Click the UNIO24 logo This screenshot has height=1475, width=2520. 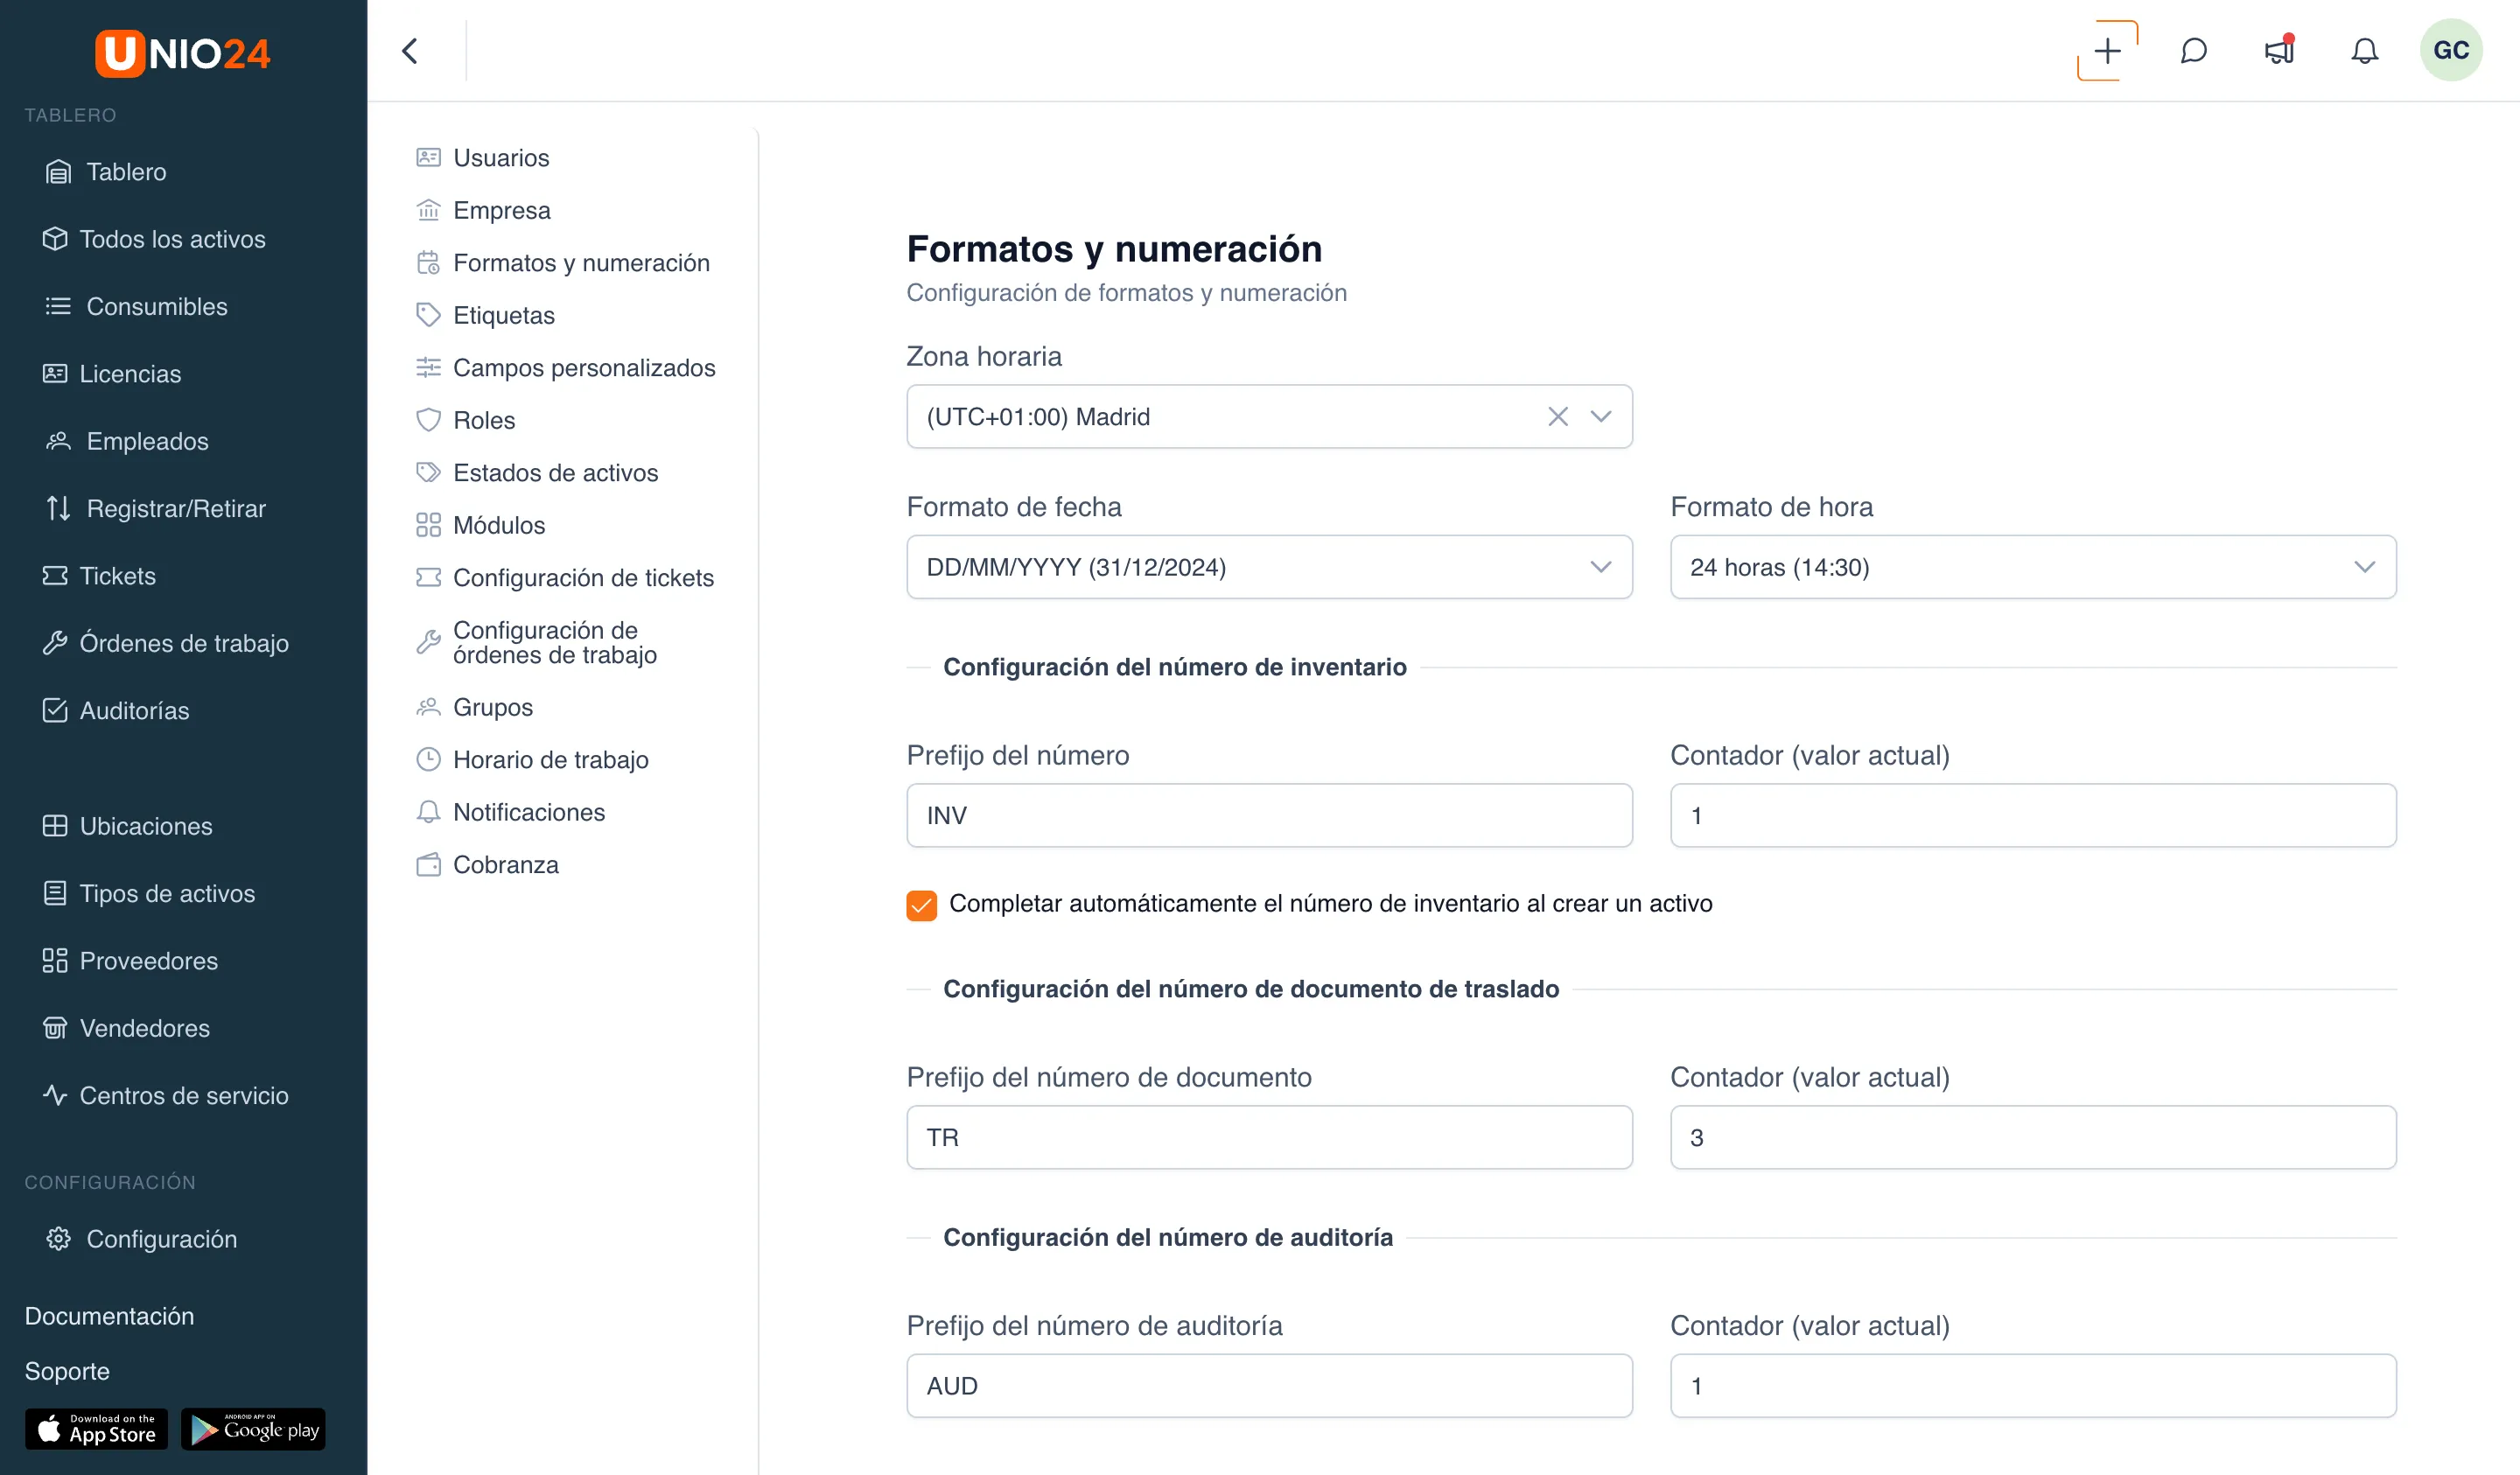point(183,53)
